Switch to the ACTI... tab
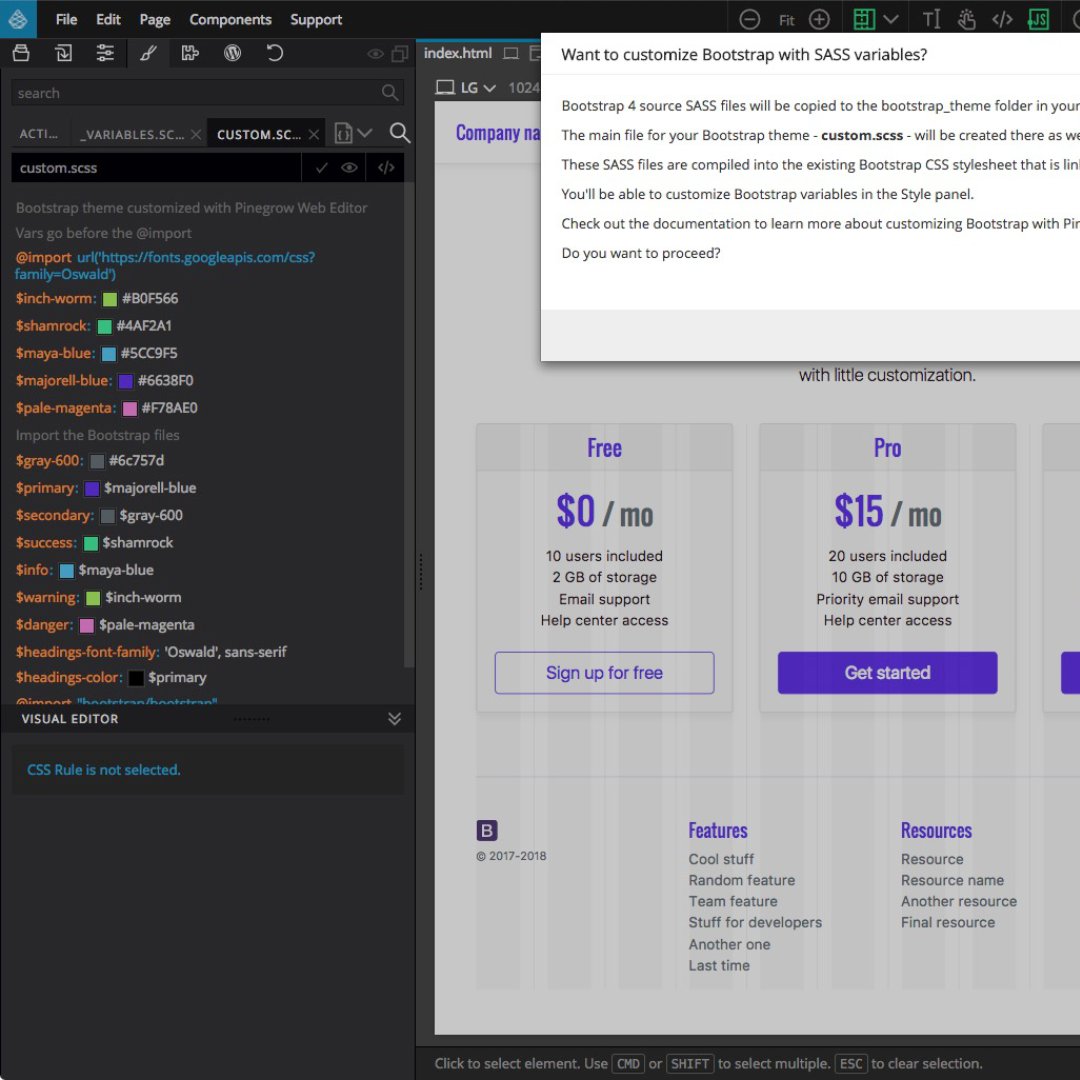Image resolution: width=1080 pixels, height=1080 pixels. tap(39, 134)
